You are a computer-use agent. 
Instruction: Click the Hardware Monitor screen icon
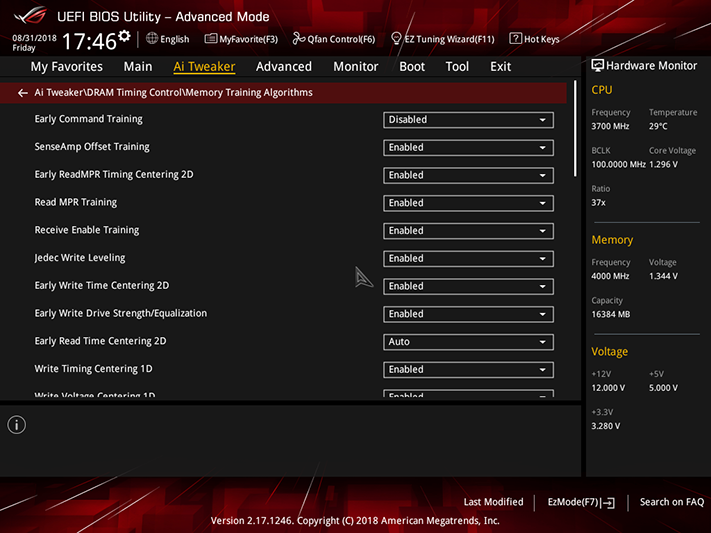[x=598, y=66]
